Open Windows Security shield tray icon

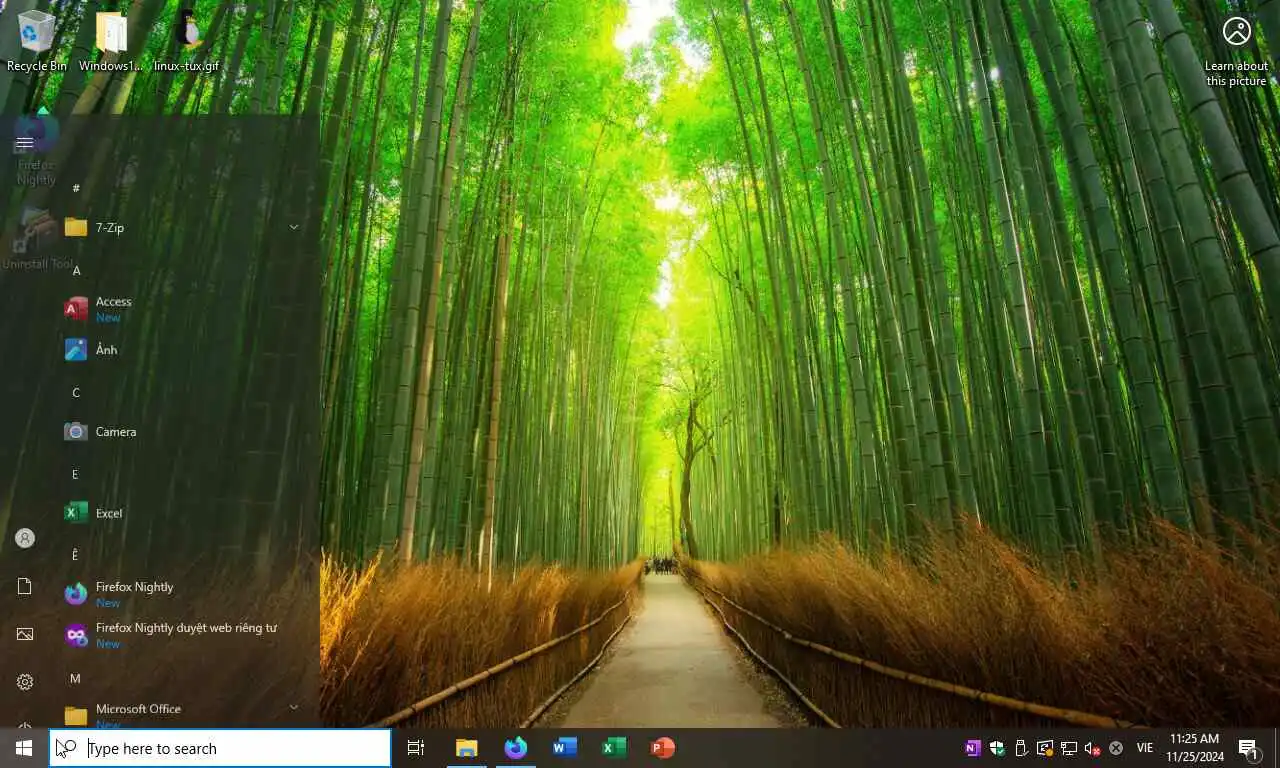coord(997,748)
